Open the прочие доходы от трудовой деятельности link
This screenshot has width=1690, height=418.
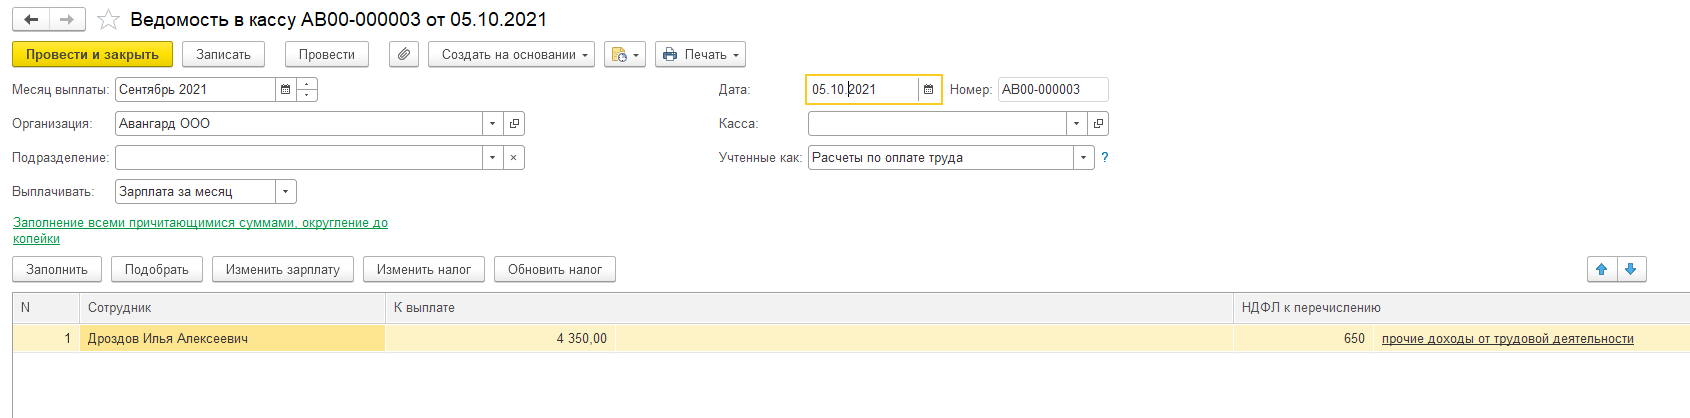click(x=1507, y=339)
